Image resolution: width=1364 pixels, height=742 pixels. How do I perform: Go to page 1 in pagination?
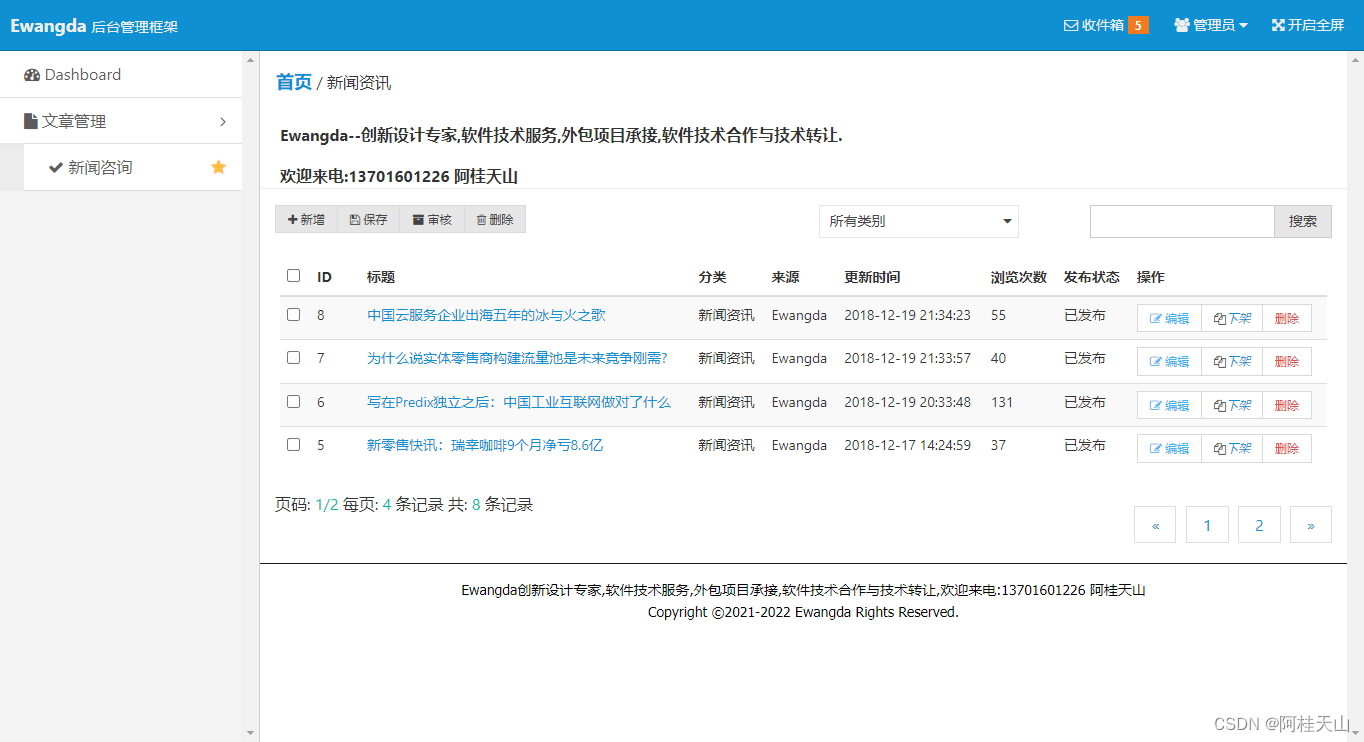tap(1207, 525)
